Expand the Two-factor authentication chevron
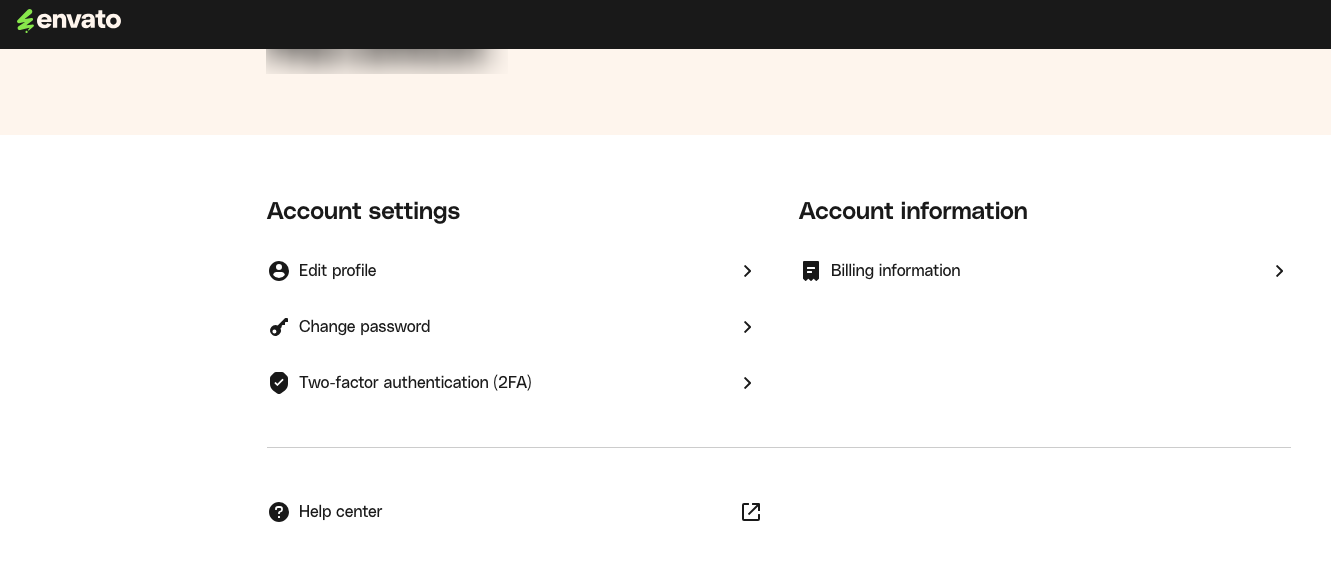The image size is (1331, 582). [x=747, y=383]
